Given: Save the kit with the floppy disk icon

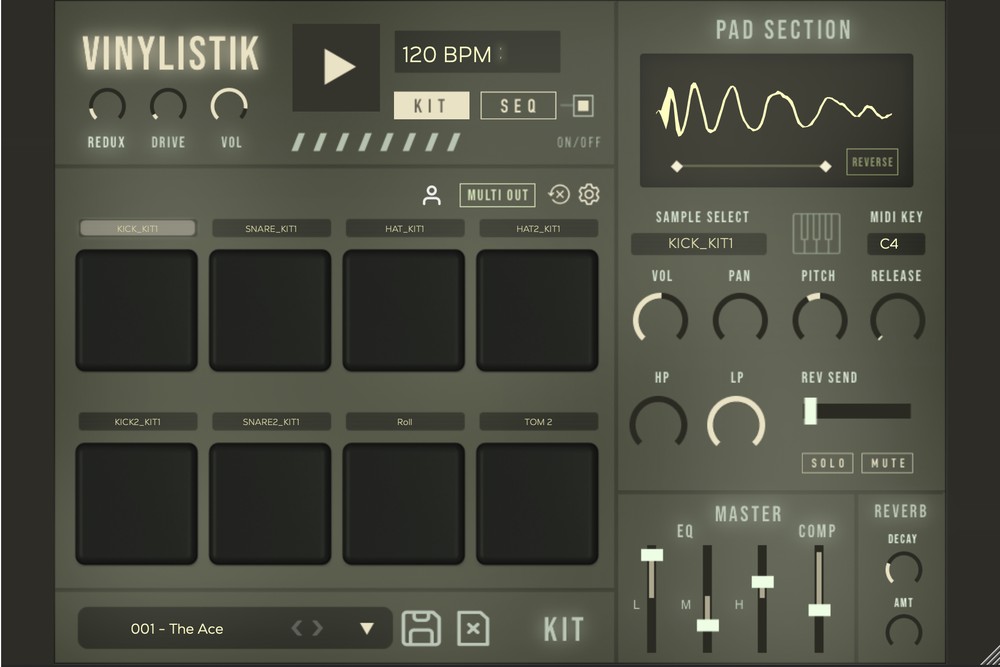Looking at the screenshot, I should click(421, 628).
